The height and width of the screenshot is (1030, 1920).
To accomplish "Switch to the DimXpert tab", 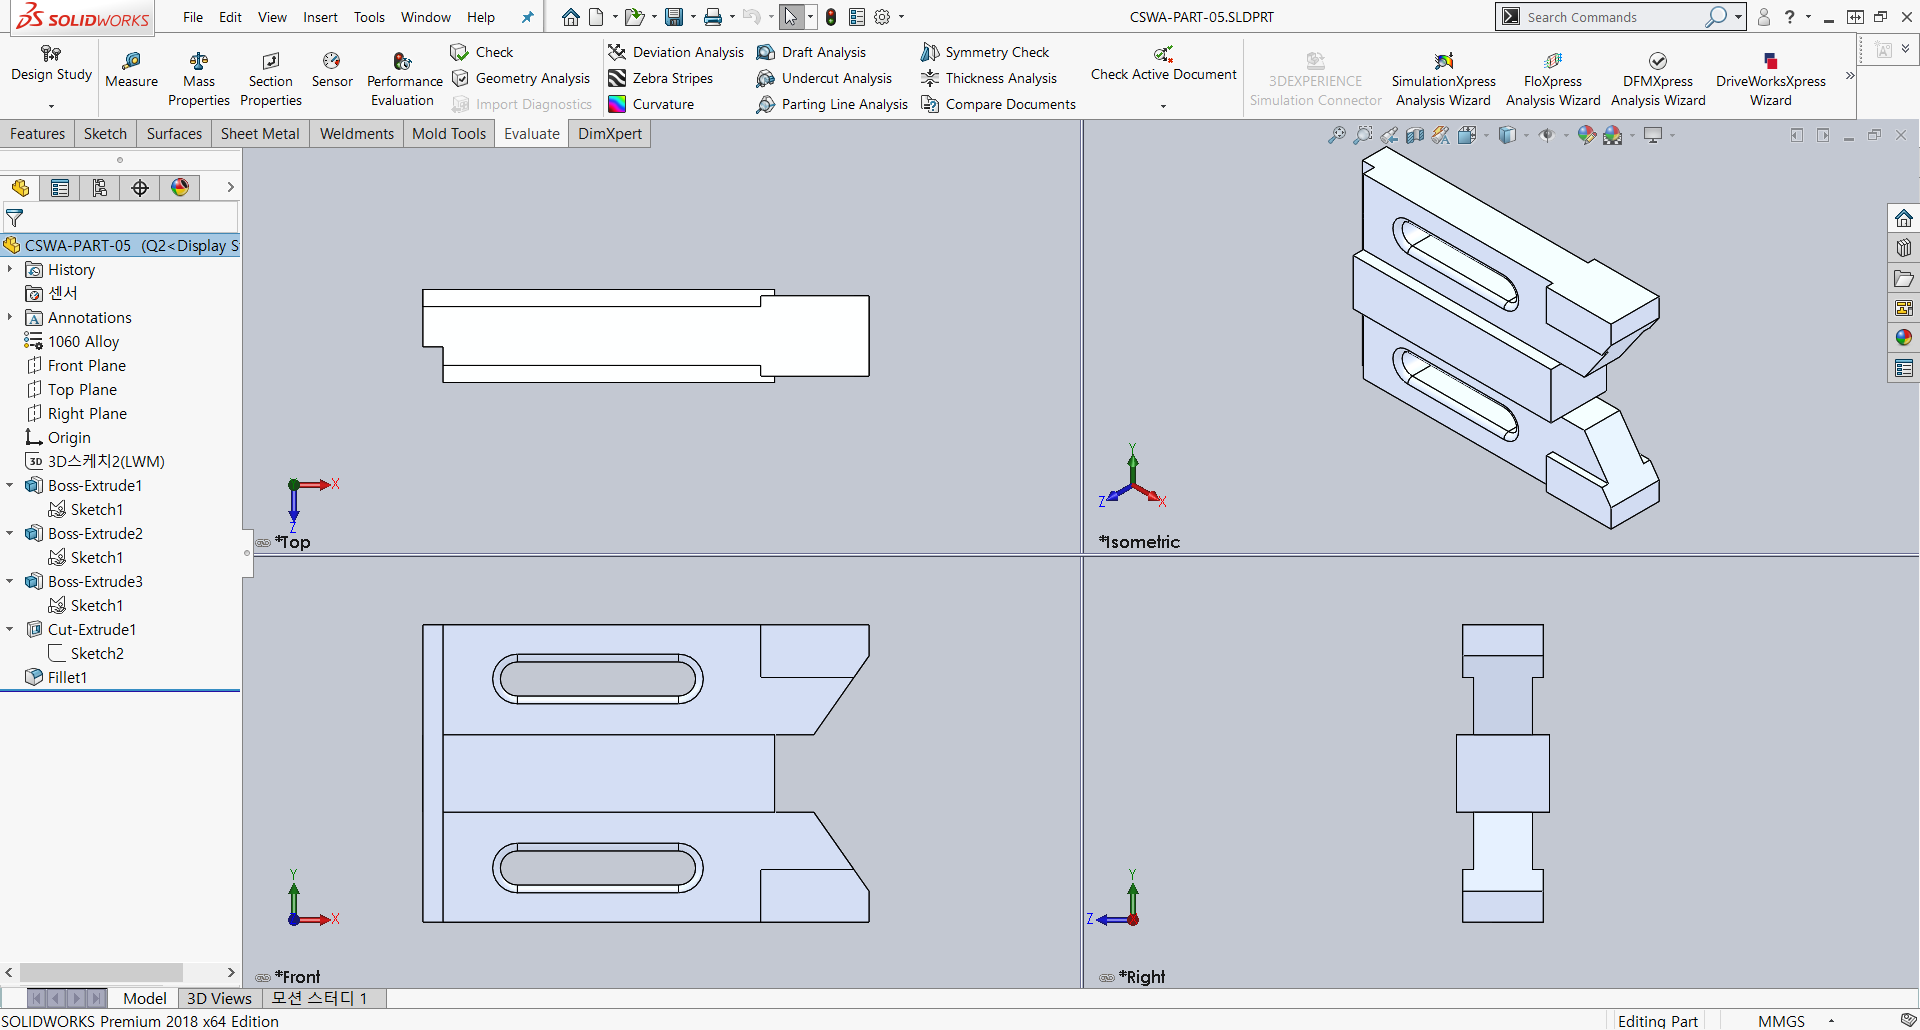I will (x=610, y=133).
